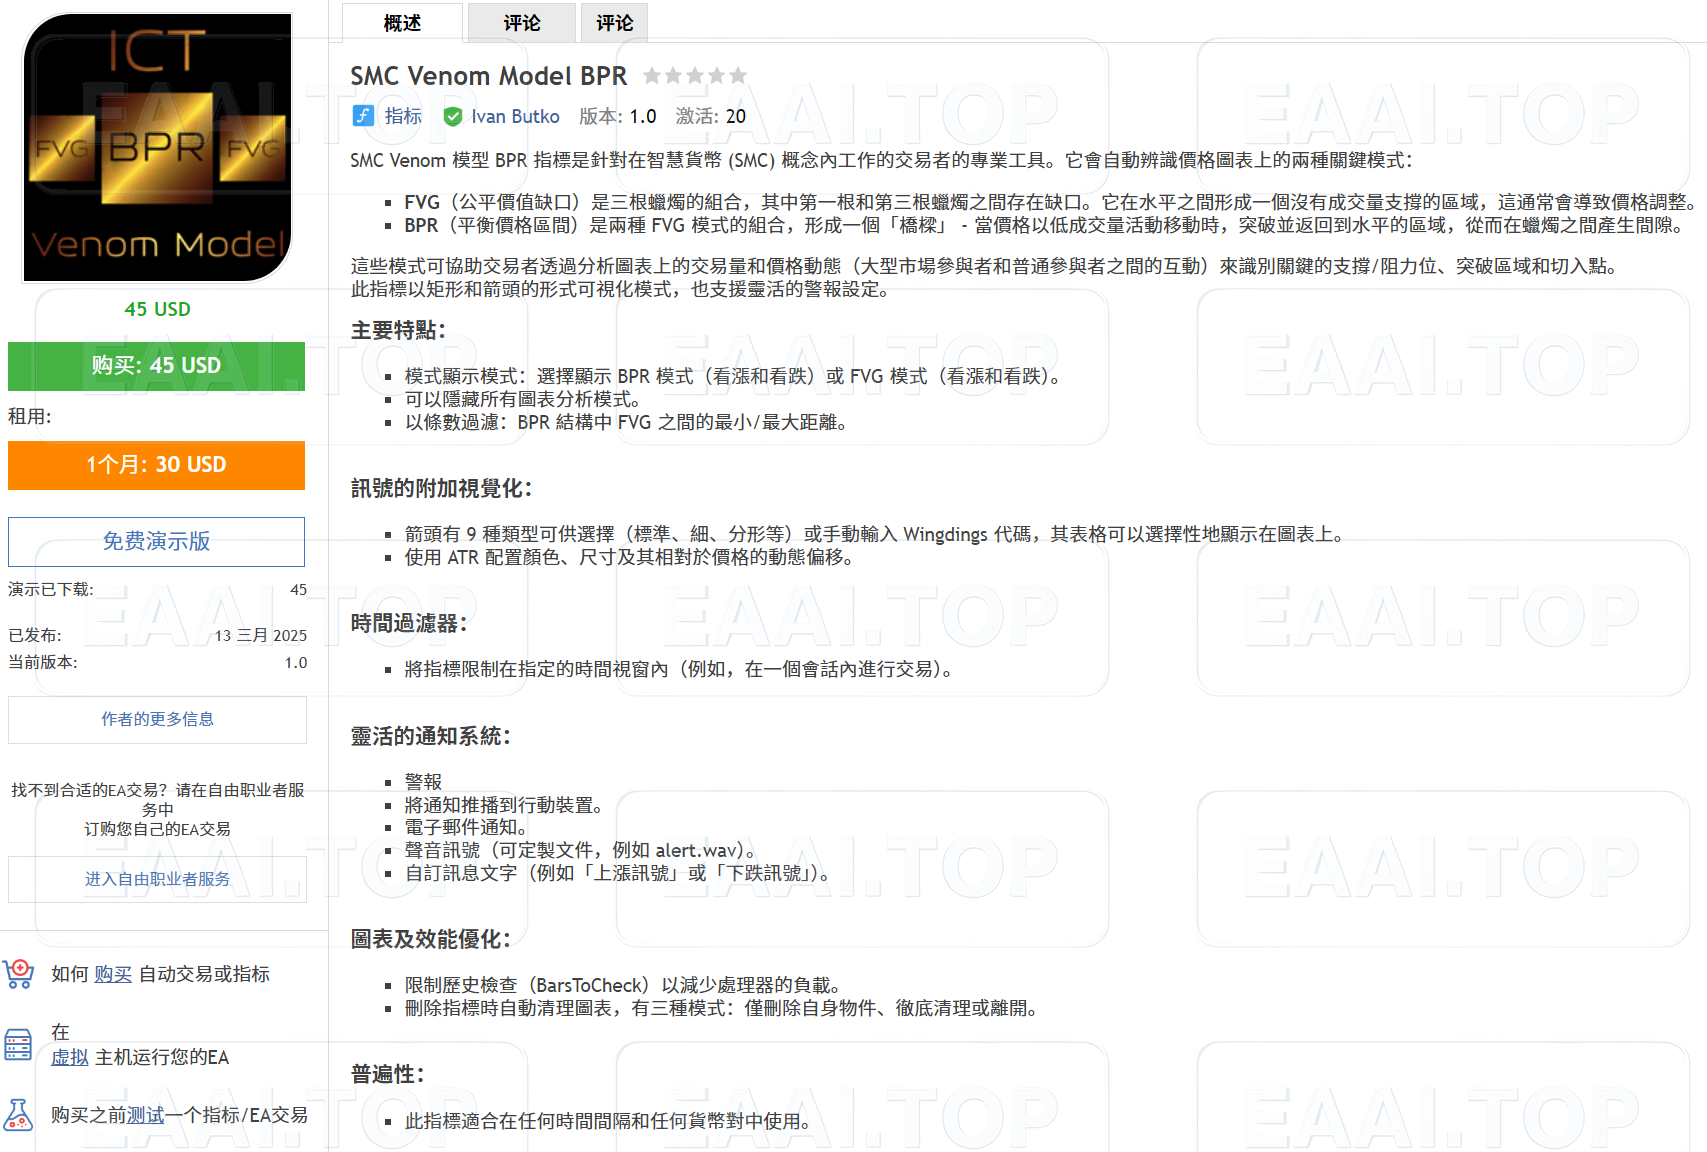Click the 靈活的通知系統 heading
The image size is (1707, 1152).
[430, 737]
